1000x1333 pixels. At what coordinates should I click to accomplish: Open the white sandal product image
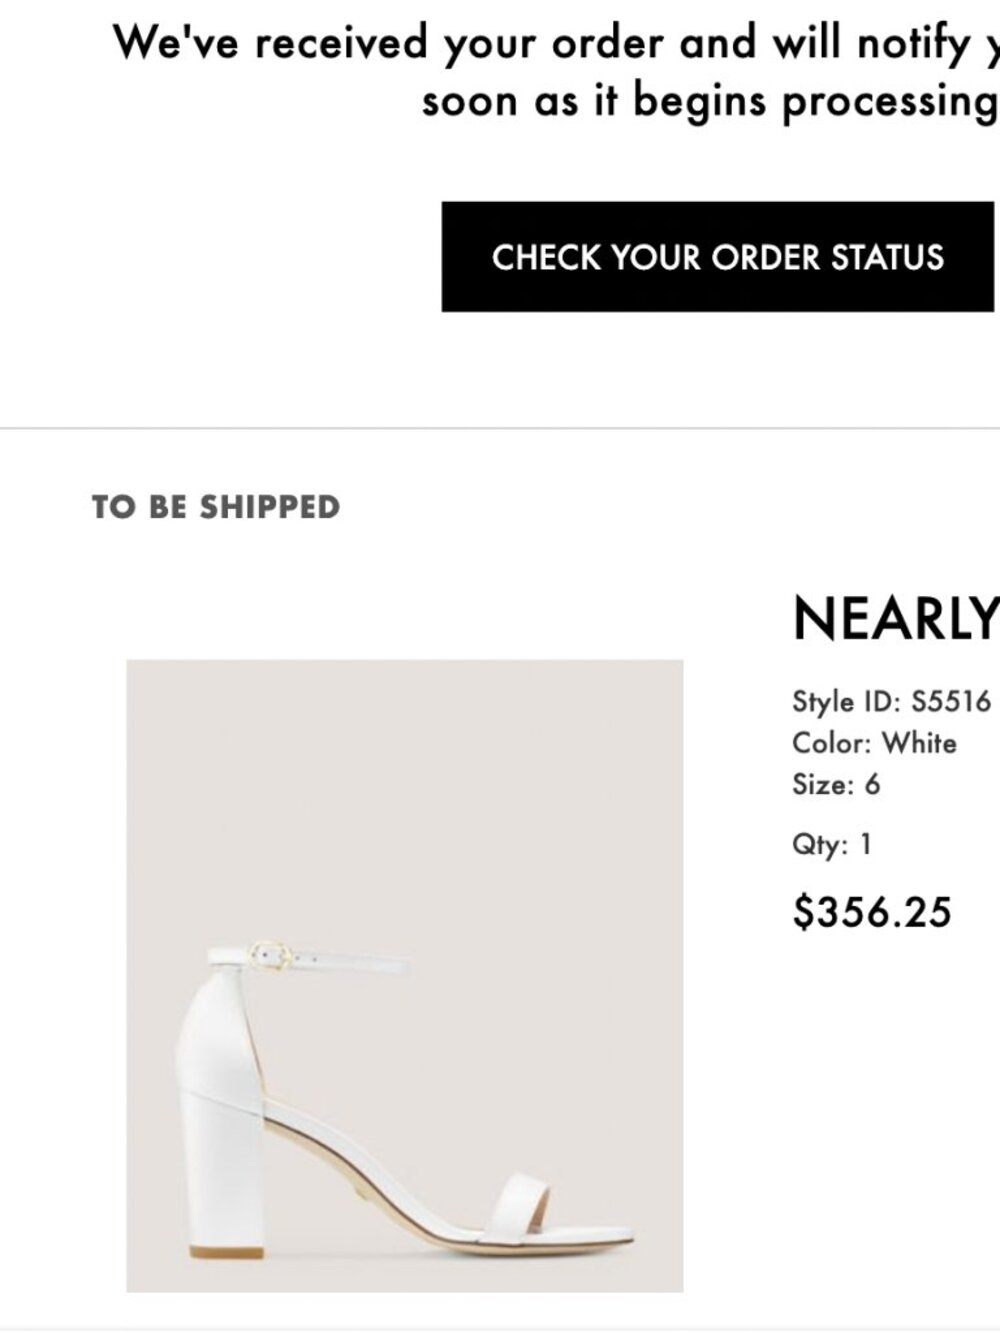404,975
